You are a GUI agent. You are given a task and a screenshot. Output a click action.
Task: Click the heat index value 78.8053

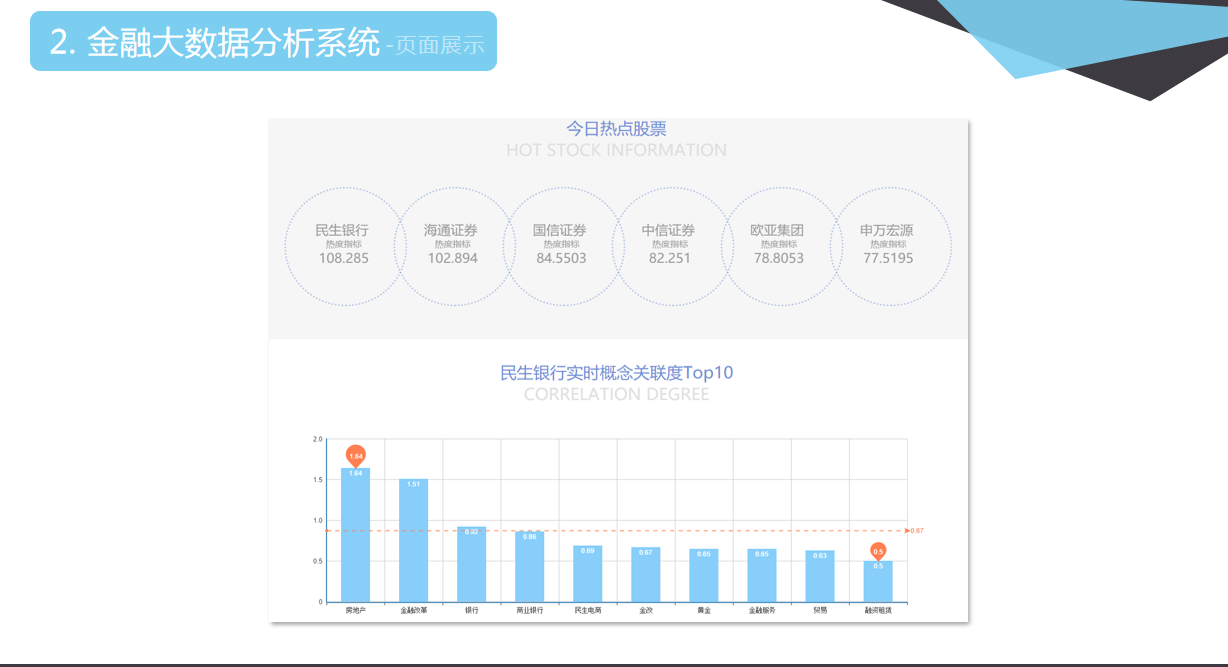point(779,258)
